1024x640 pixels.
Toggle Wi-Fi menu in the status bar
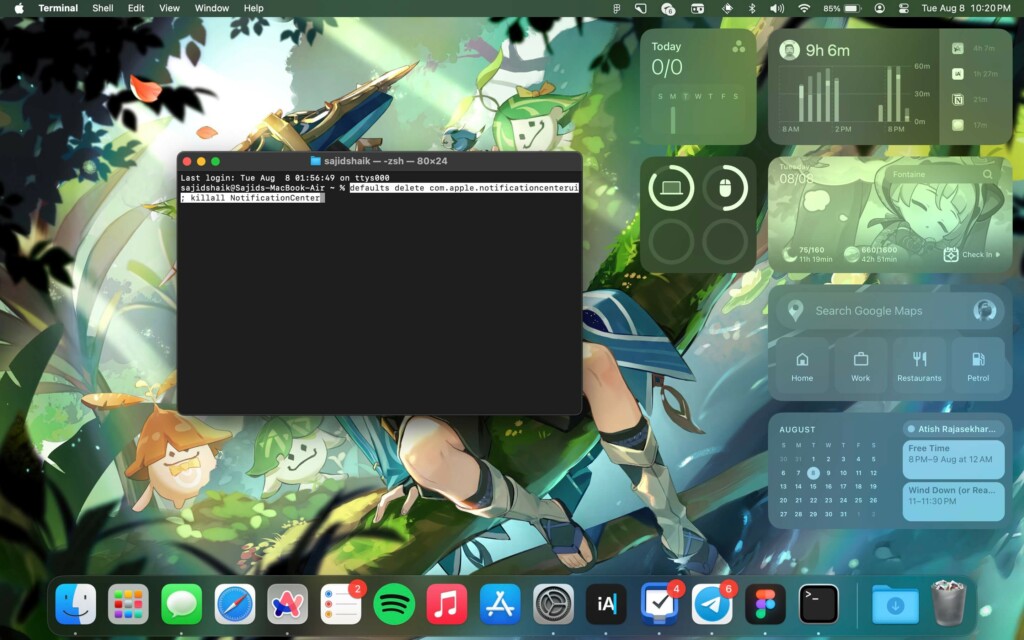pyautogui.click(x=804, y=8)
